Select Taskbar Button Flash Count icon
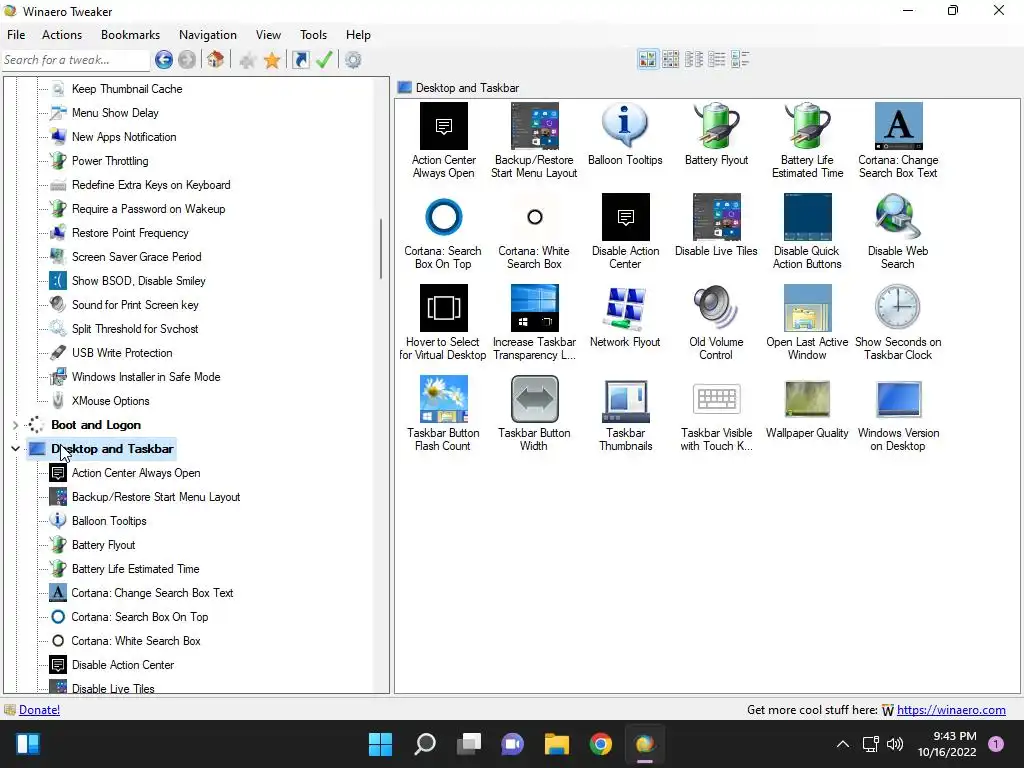Viewport: 1024px width, 768px height. (443, 398)
